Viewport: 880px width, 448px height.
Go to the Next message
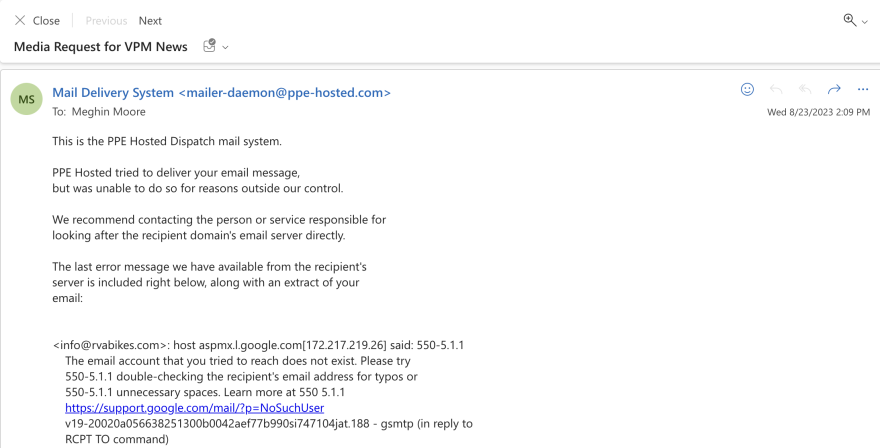[150, 20]
